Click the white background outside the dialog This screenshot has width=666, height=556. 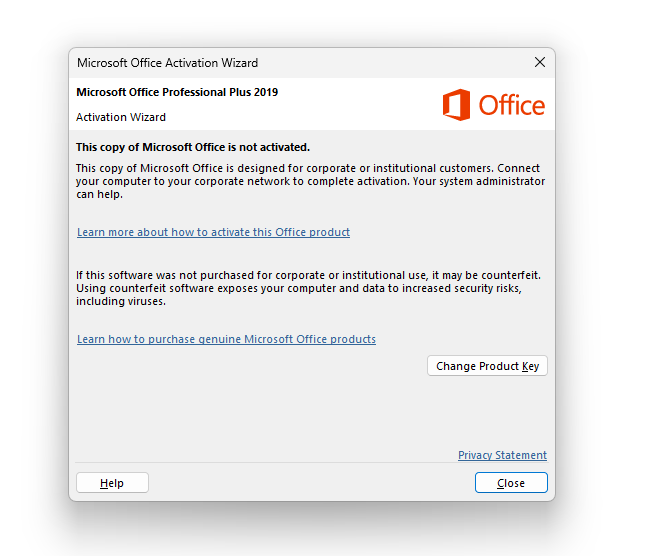pos(610,300)
